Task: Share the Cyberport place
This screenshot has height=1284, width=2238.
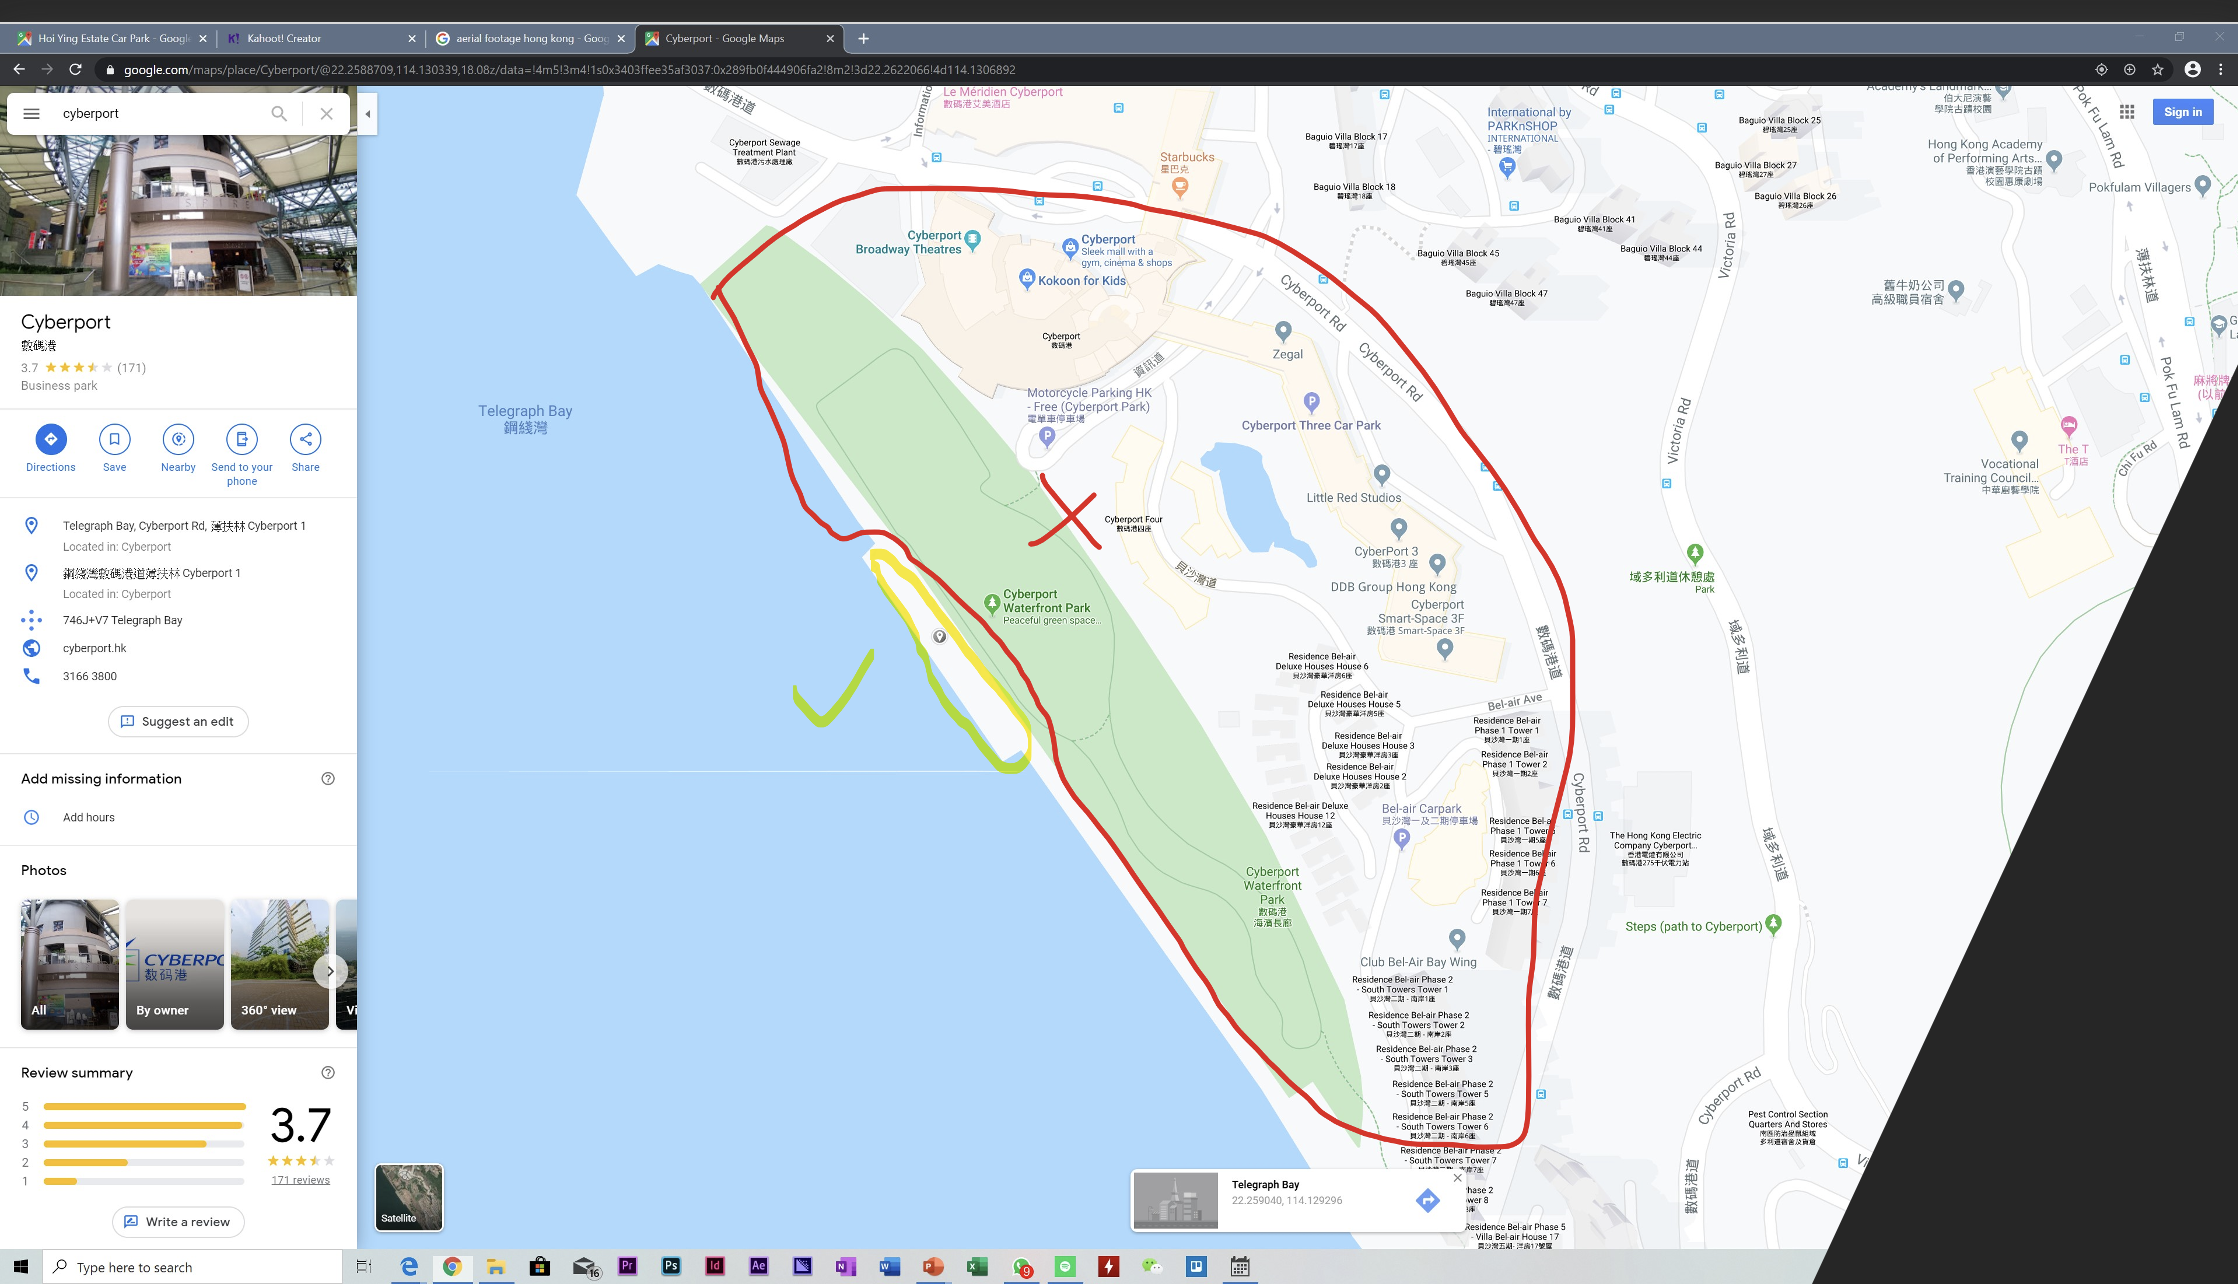Action: [x=306, y=439]
